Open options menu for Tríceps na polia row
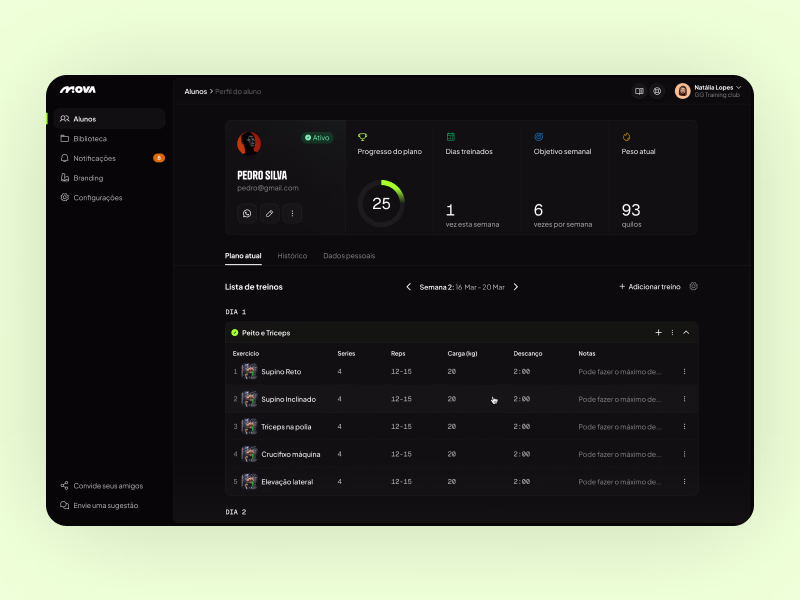Viewport: 800px width, 600px height. point(684,427)
